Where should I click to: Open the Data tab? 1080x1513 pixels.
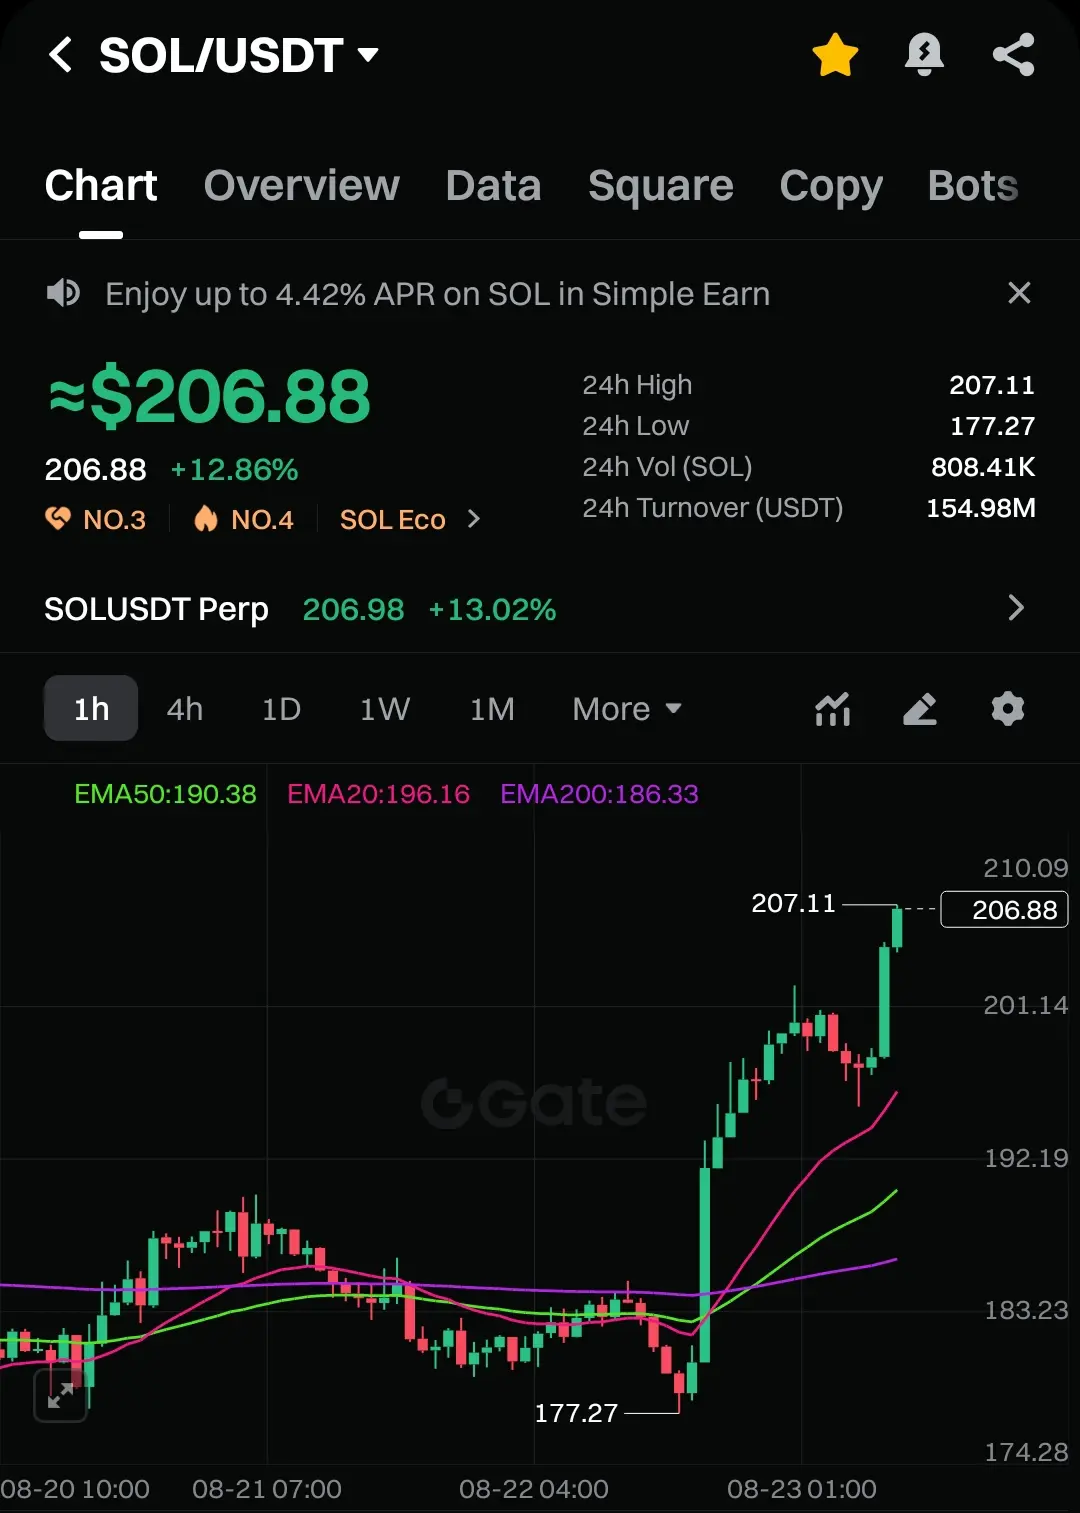[493, 186]
